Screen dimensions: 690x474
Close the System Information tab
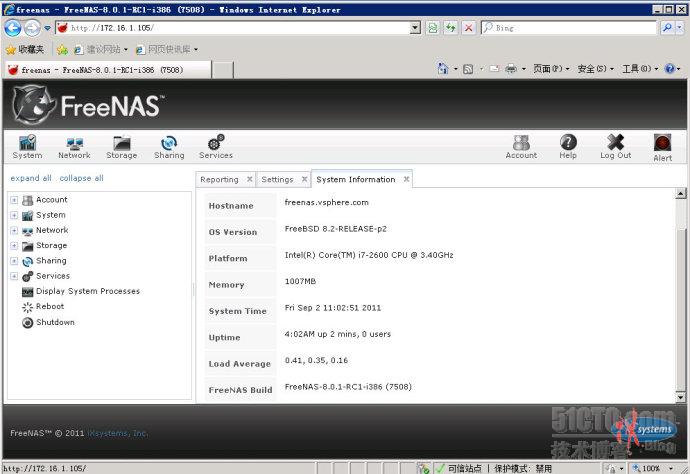point(406,179)
